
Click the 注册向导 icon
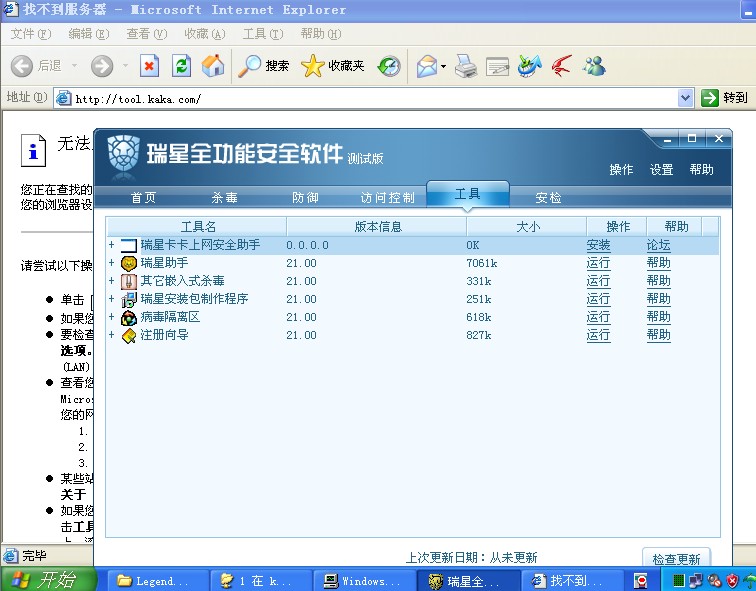(x=129, y=336)
